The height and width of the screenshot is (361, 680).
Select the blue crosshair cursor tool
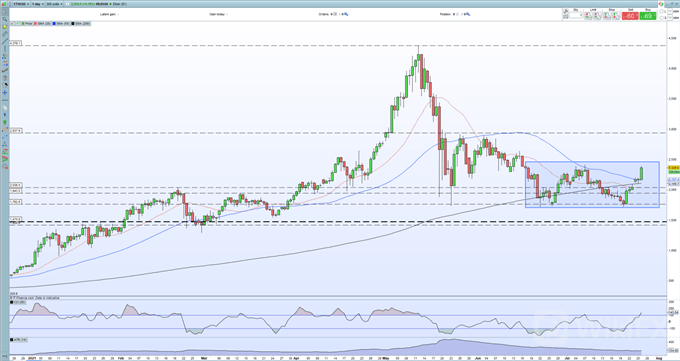pyautogui.click(x=5, y=92)
